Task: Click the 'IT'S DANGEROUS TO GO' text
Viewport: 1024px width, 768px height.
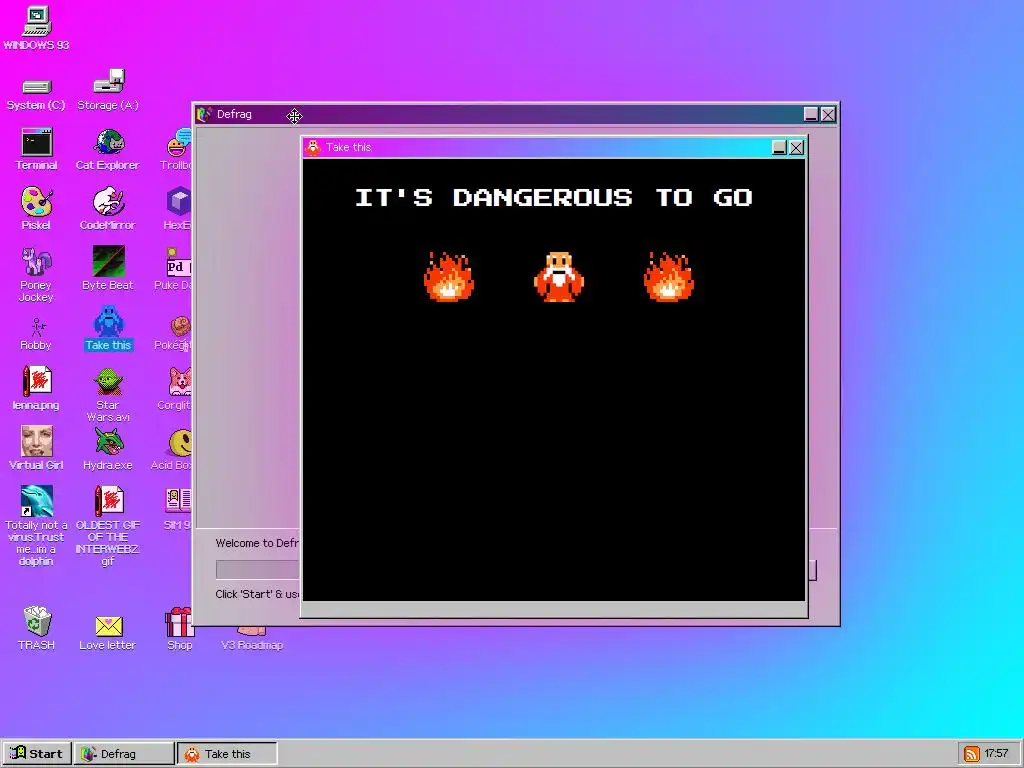Action: point(554,197)
